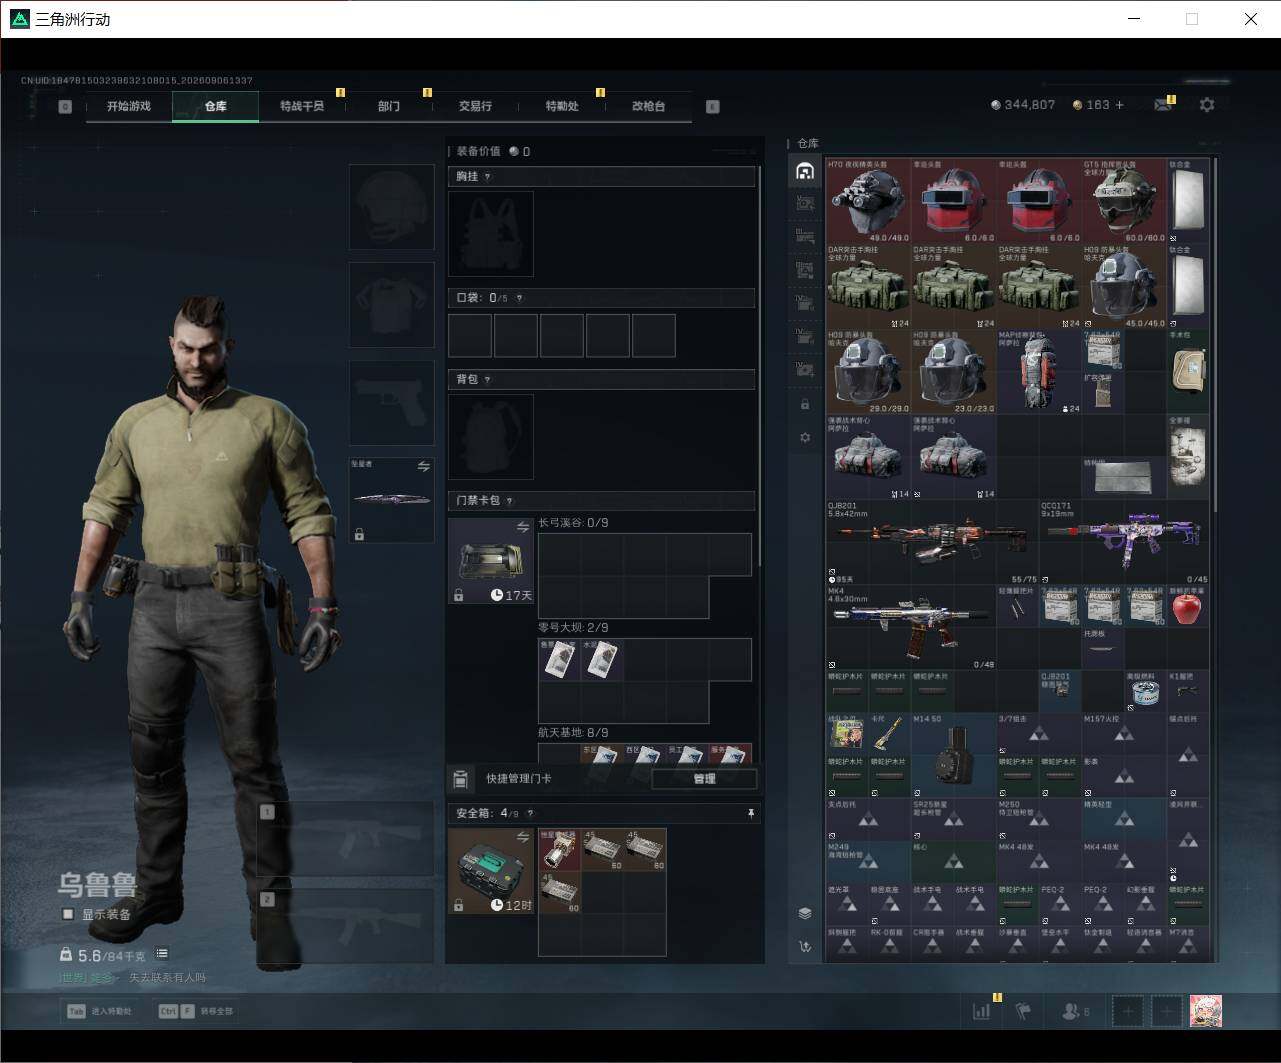Select the QCQ171 submachine gun in stash
The width and height of the screenshot is (1281, 1063).
[x=1125, y=543]
